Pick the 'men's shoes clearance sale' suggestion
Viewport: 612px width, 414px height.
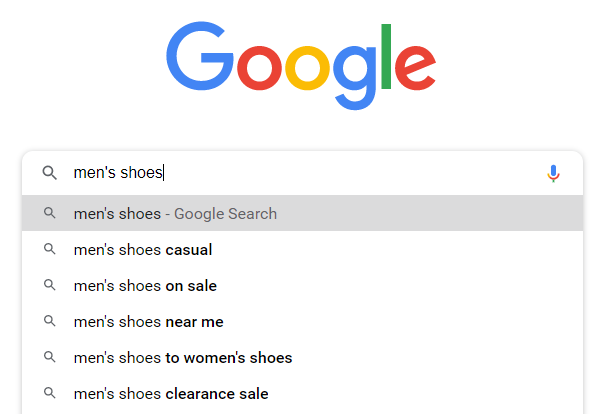tap(171, 393)
